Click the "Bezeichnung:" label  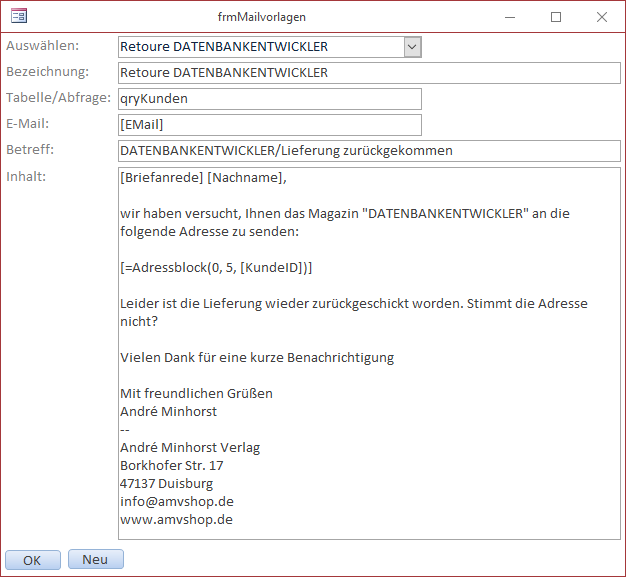[x=48, y=72]
